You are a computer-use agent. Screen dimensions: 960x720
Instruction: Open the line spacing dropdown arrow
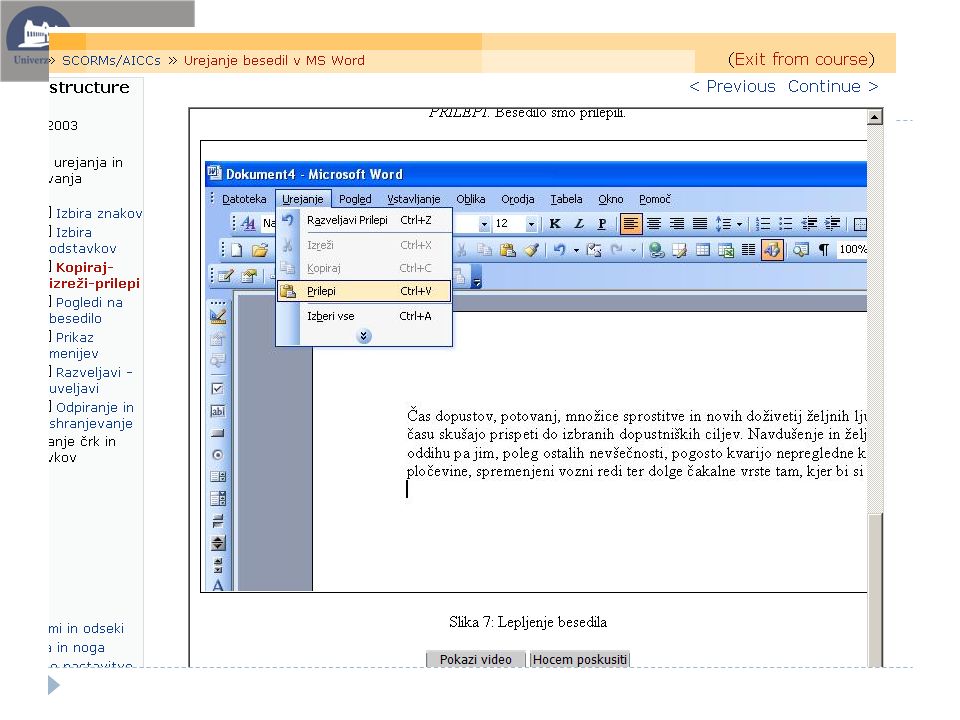[740, 225]
